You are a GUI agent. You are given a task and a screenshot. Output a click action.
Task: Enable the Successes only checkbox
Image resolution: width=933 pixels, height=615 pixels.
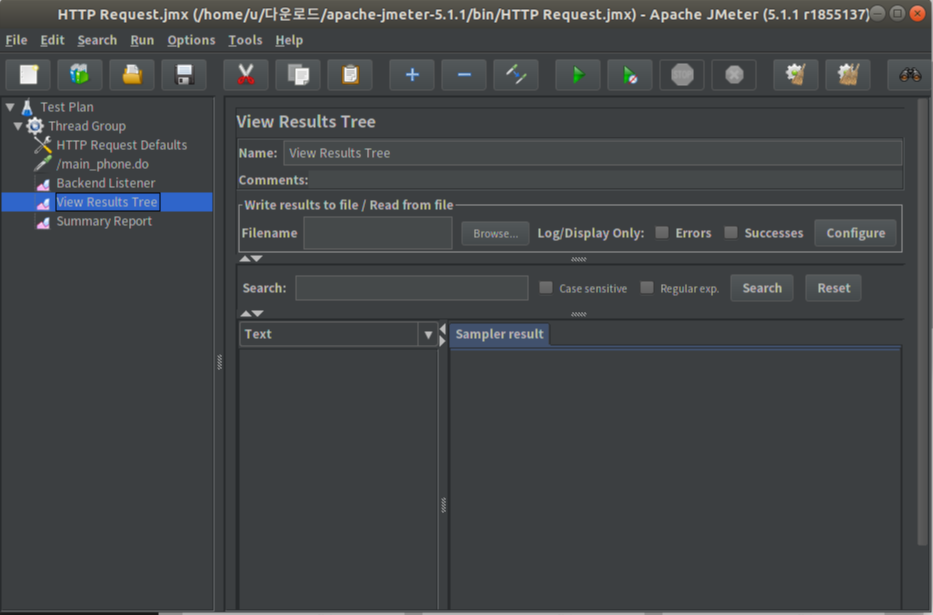point(731,233)
